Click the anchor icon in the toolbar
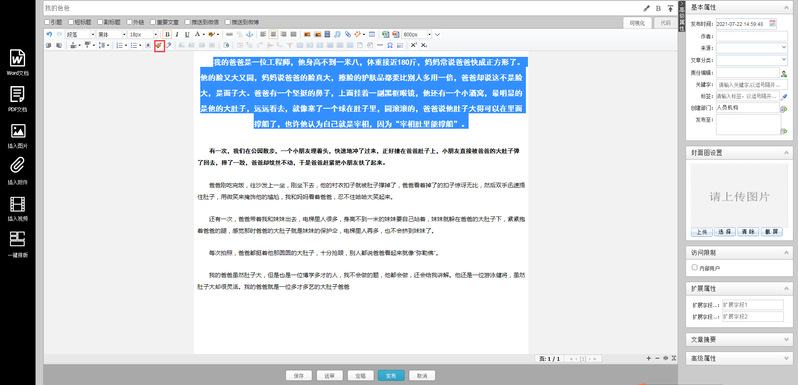The width and height of the screenshot is (798, 385). 249,35
